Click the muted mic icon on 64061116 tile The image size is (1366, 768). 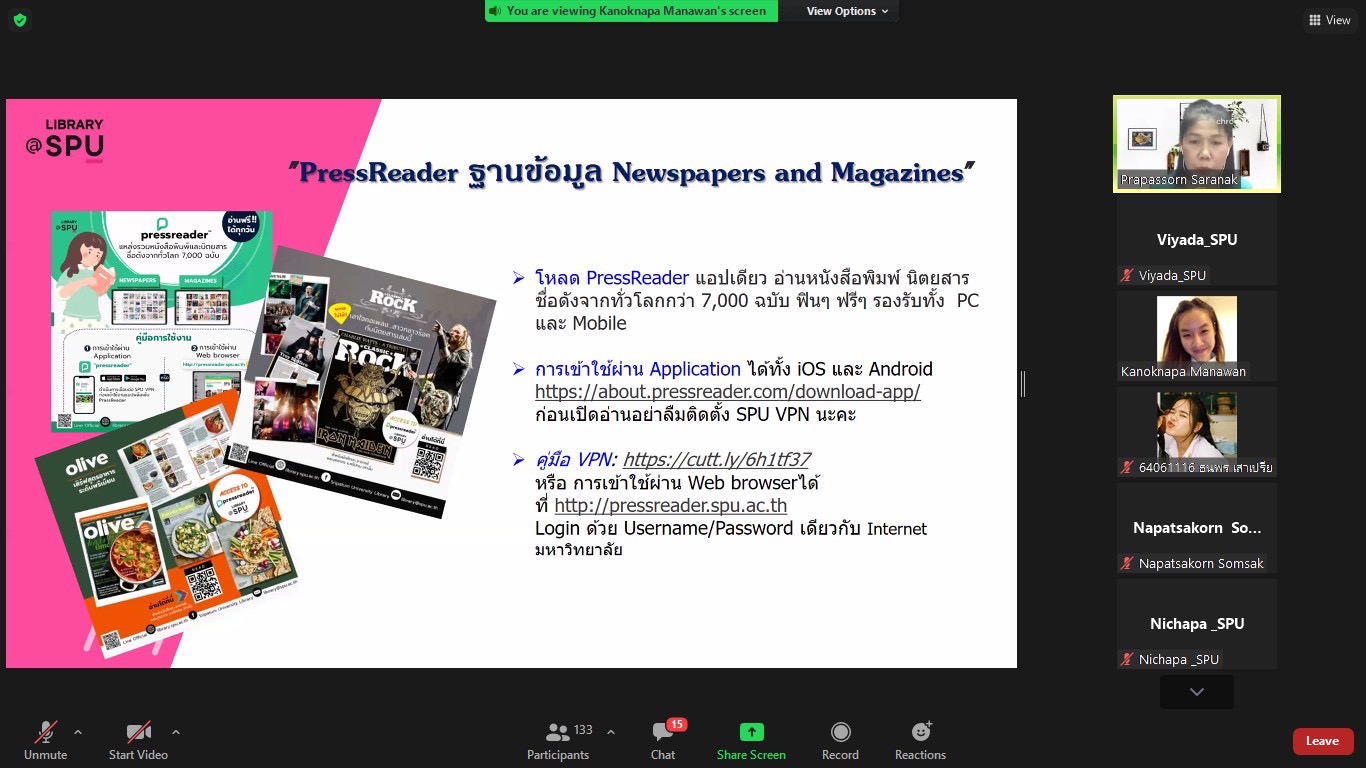(1127, 468)
